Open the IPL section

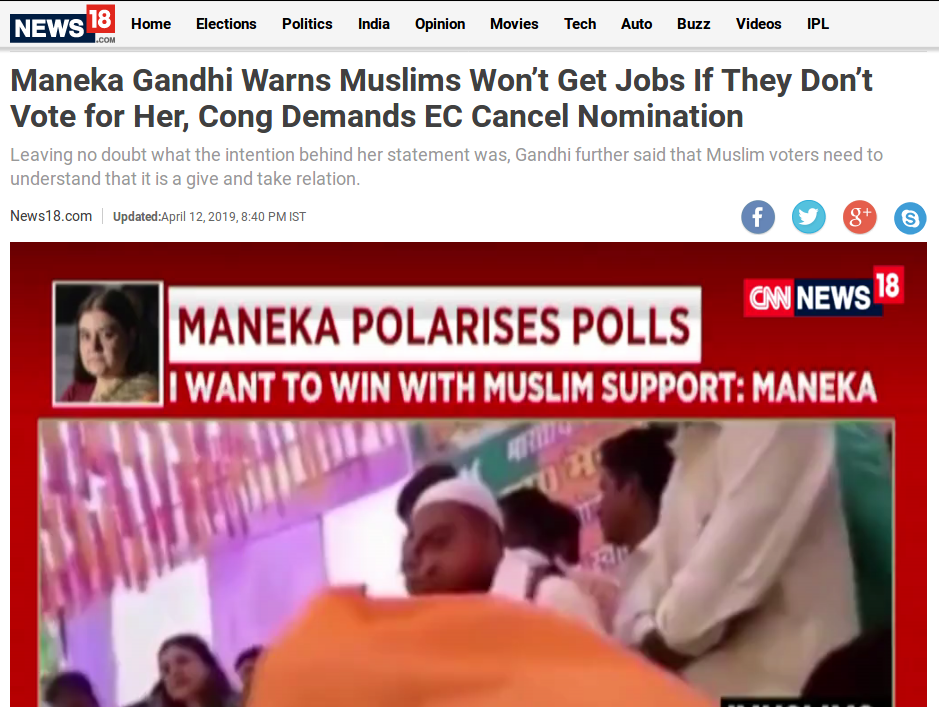(818, 24)
